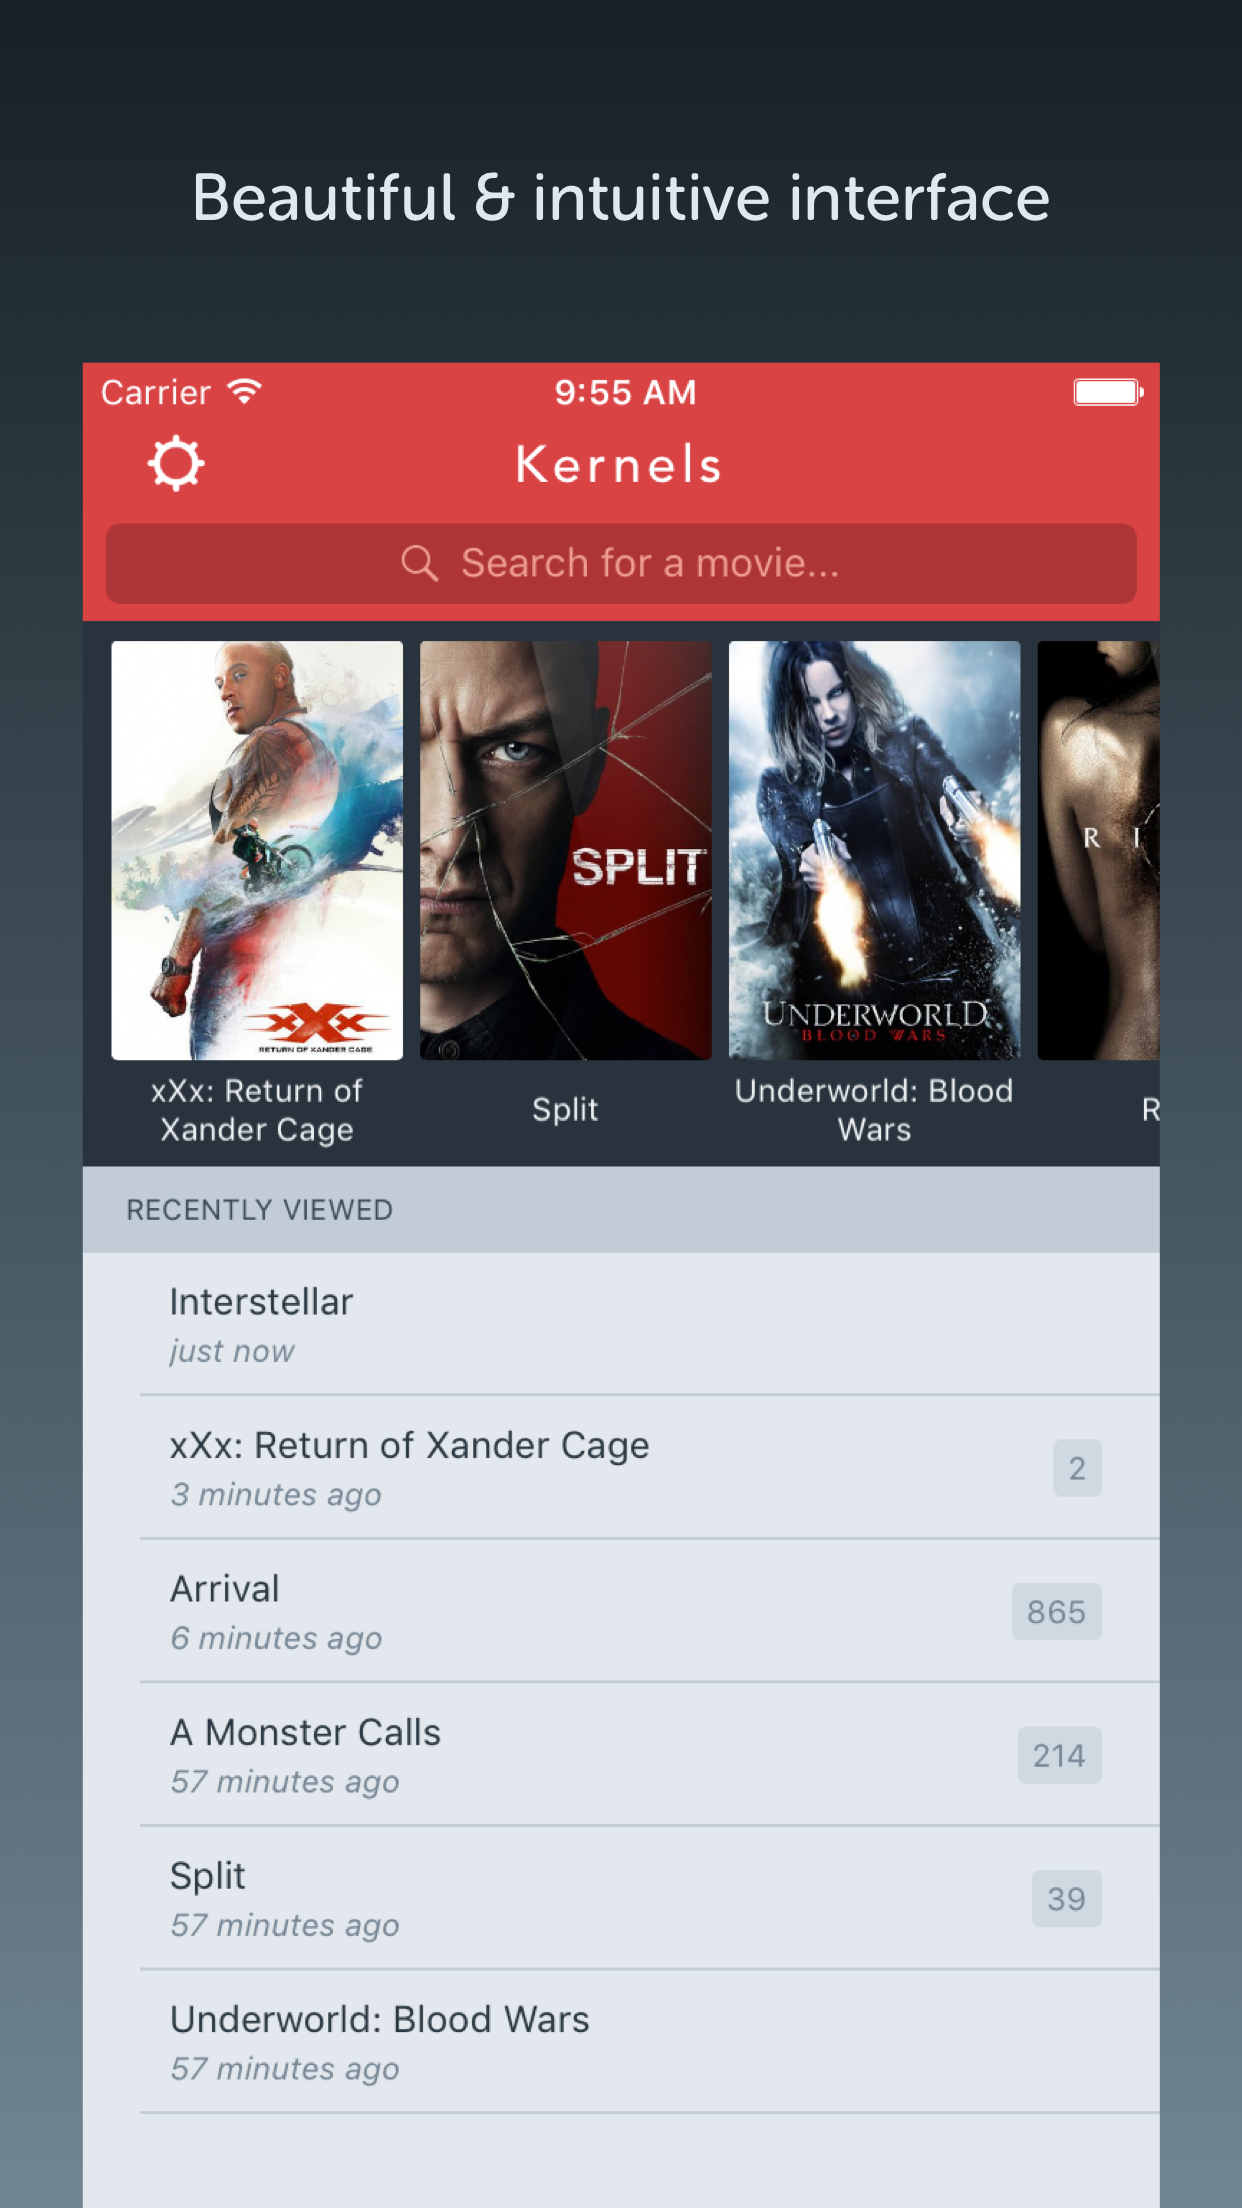Tap the Kernels title in the header

619,465
